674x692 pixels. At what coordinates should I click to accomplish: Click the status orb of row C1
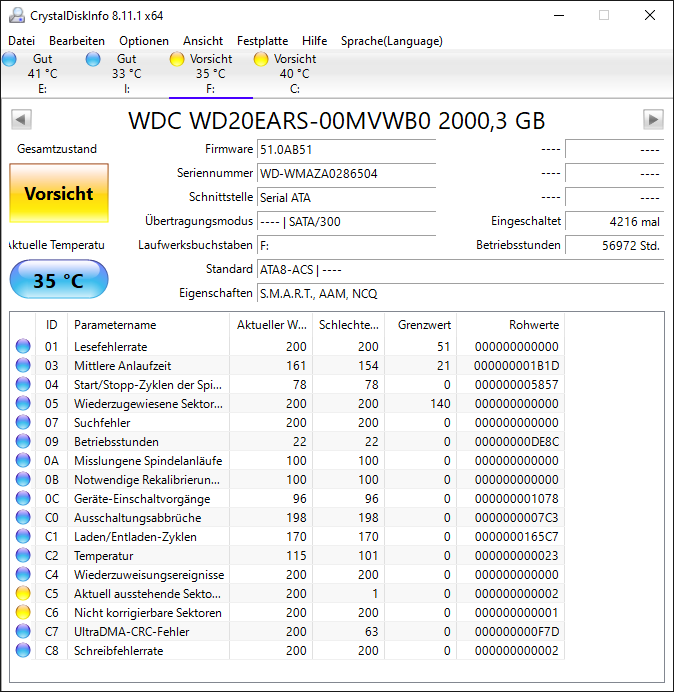(23, 537)
